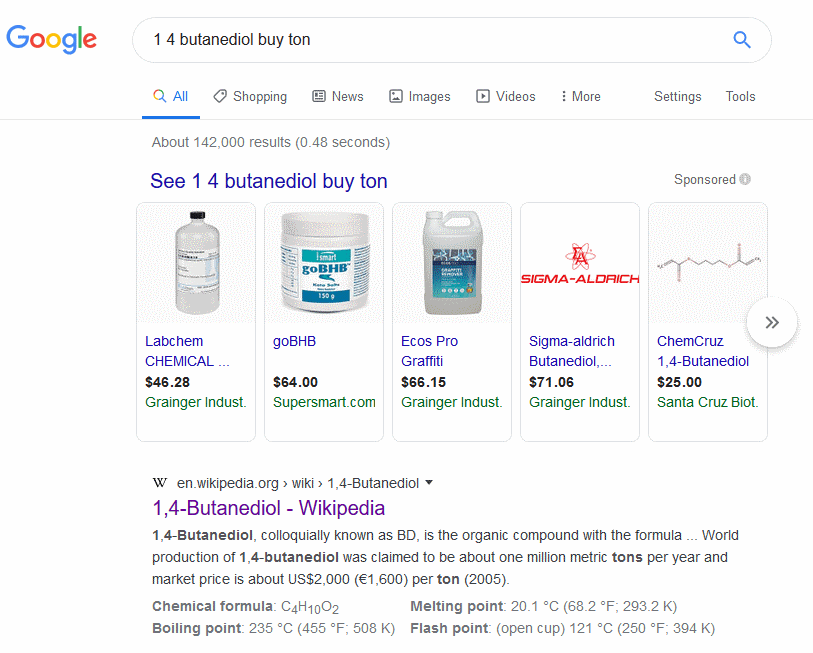The width and height of the screenshot is (813, 653).
Task: Click the $66.15 price
Action: coord(424,382)
